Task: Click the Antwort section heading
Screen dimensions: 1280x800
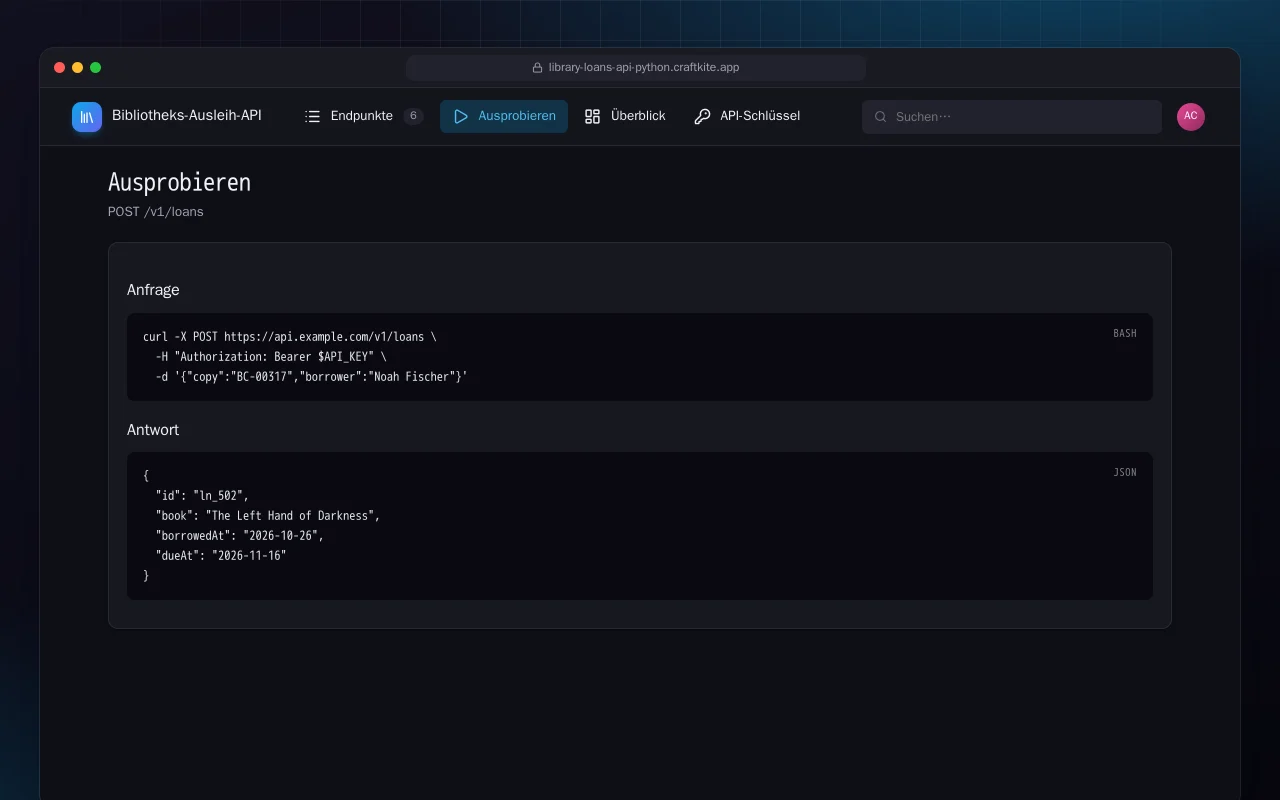Action: [153, 430]
